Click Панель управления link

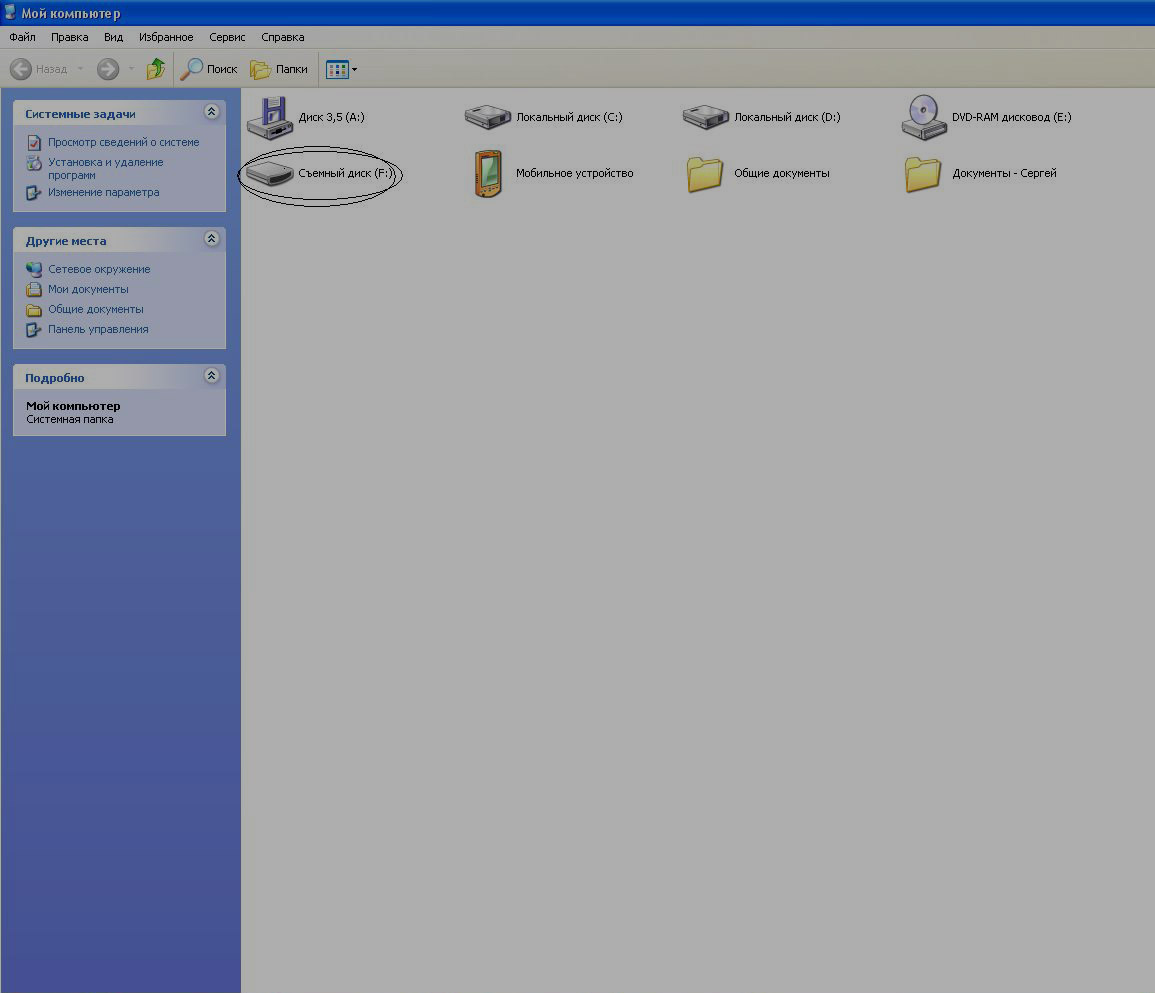98,329
